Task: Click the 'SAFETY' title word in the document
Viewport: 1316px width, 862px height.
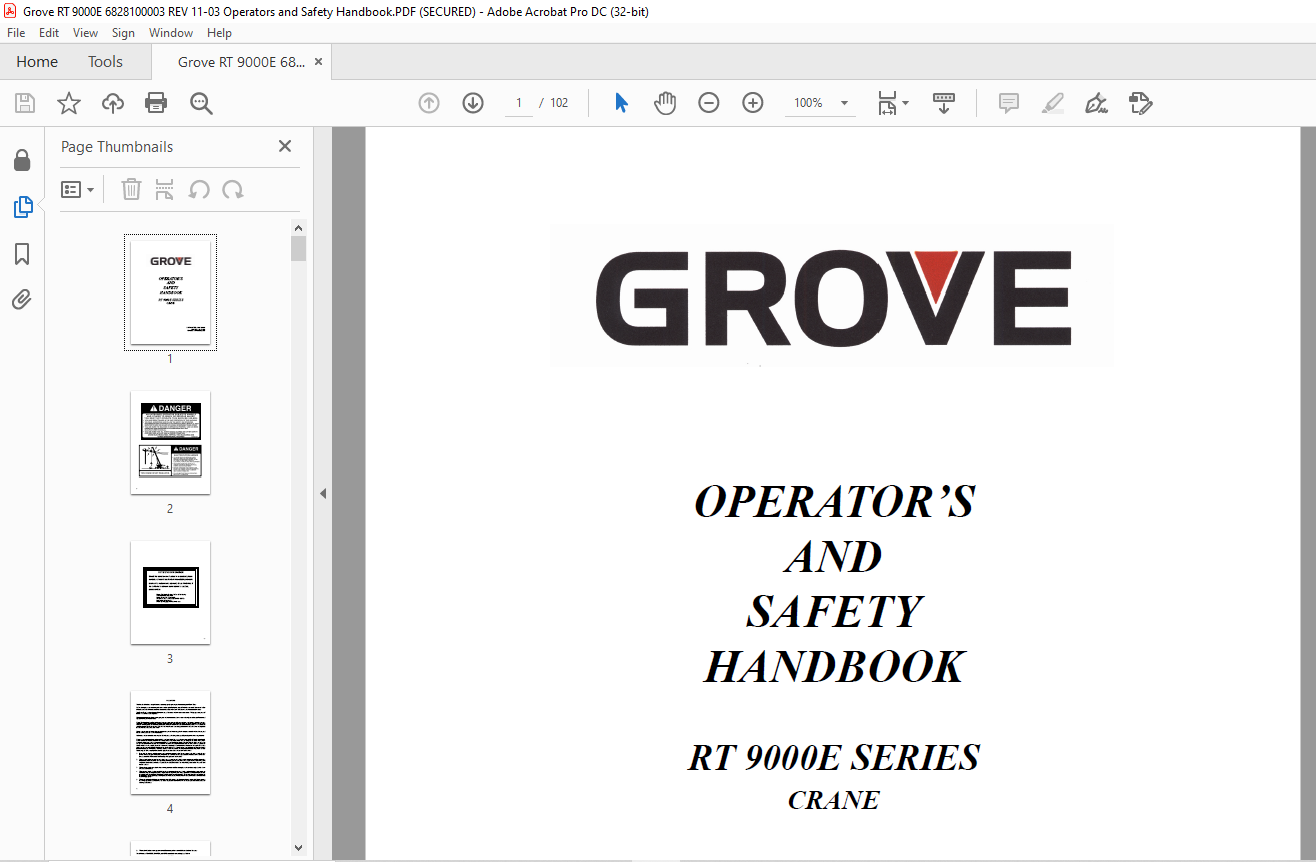Action: coord(834,611)
